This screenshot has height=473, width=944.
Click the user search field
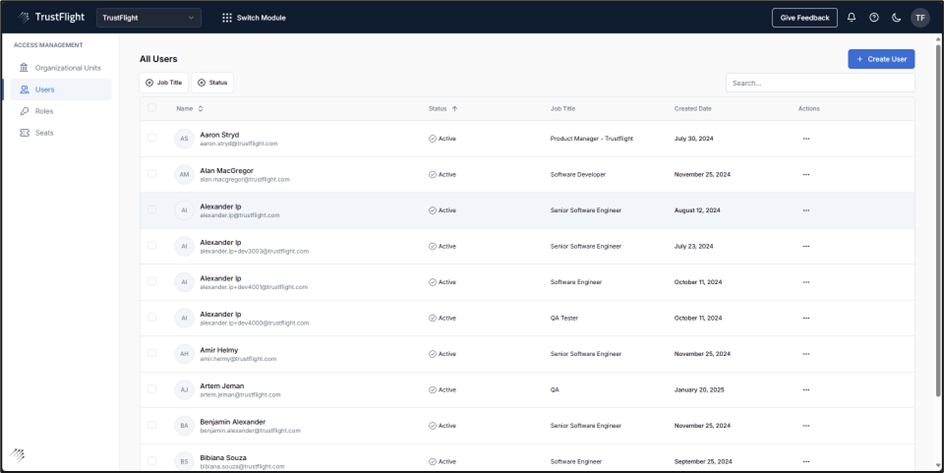(x=819, y=83)
